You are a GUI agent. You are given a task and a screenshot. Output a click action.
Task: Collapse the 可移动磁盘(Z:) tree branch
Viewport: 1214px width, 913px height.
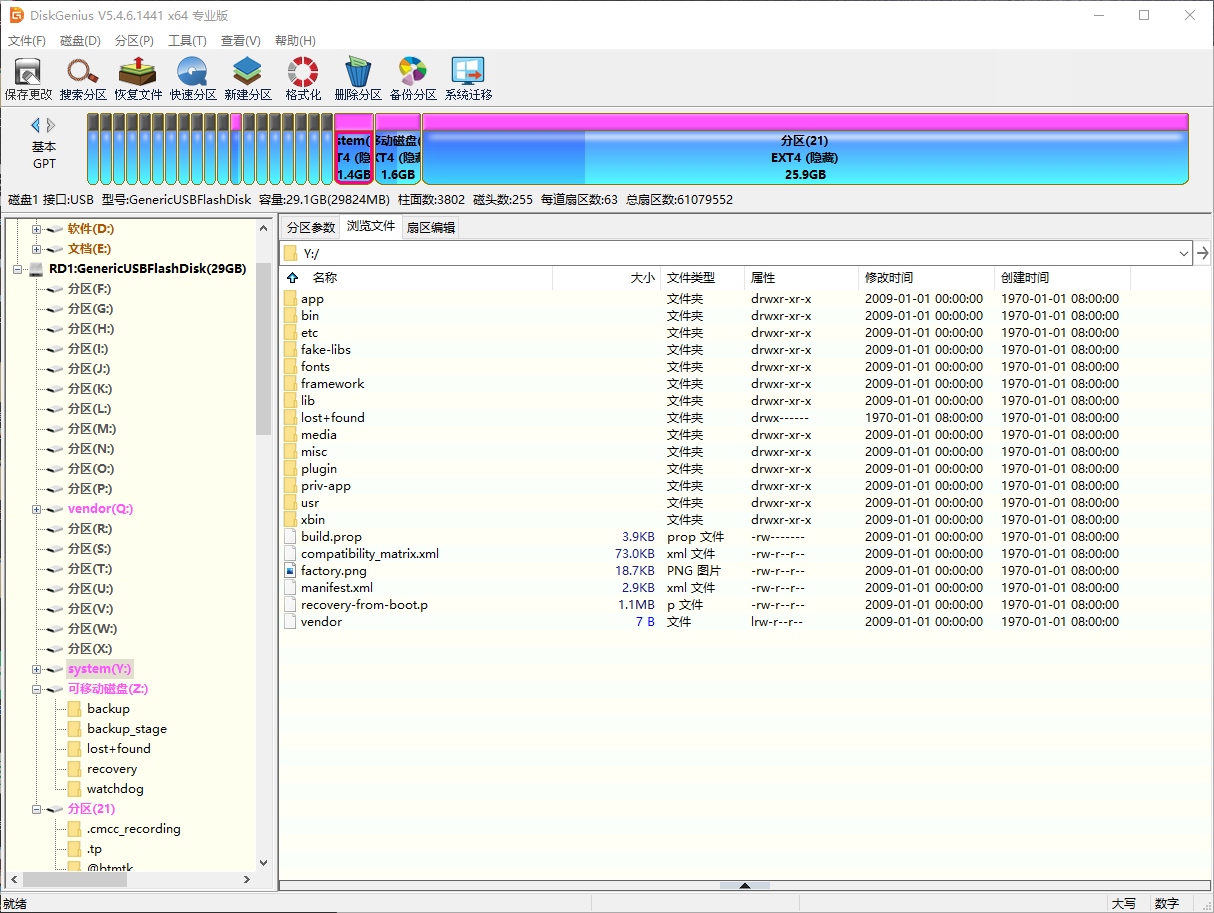(x=34, y=688)
